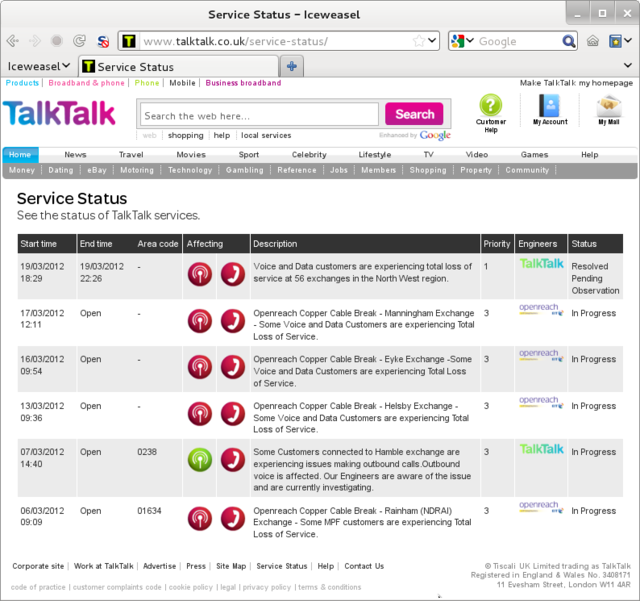Viewport: 640px width, 601px height.
Task: Click the green broadband icon in the Hamble row
Action: (200, 459)
